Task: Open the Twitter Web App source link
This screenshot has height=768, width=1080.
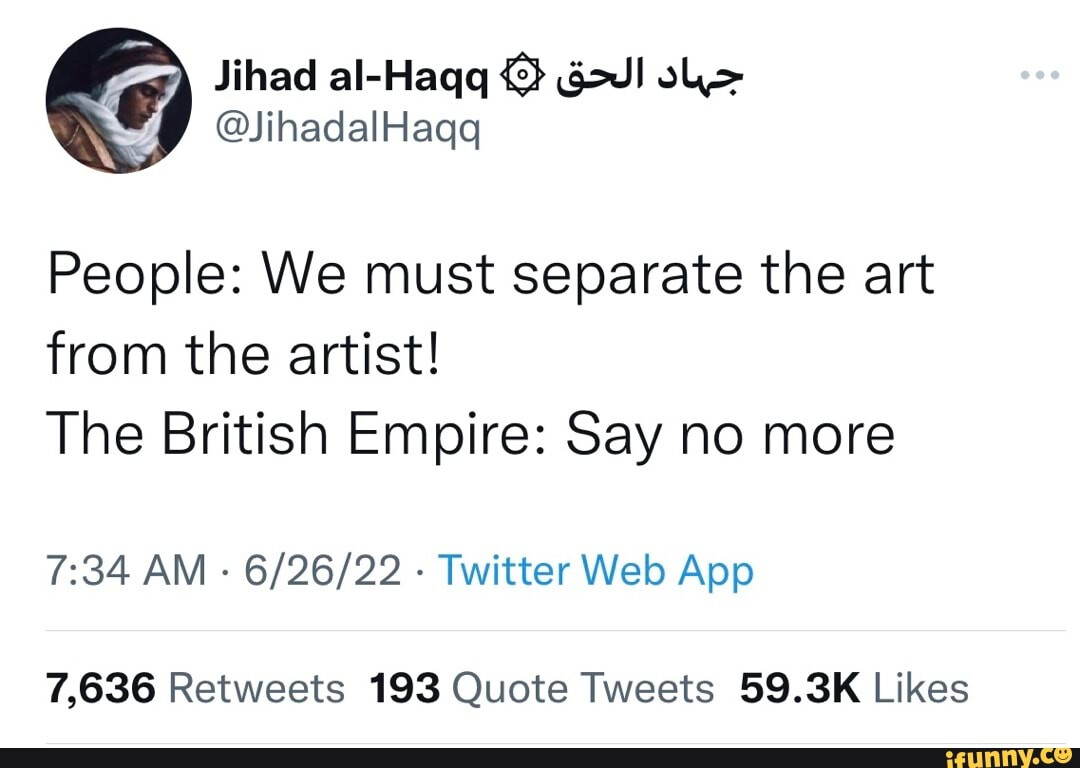Action: tap(596, 572)
